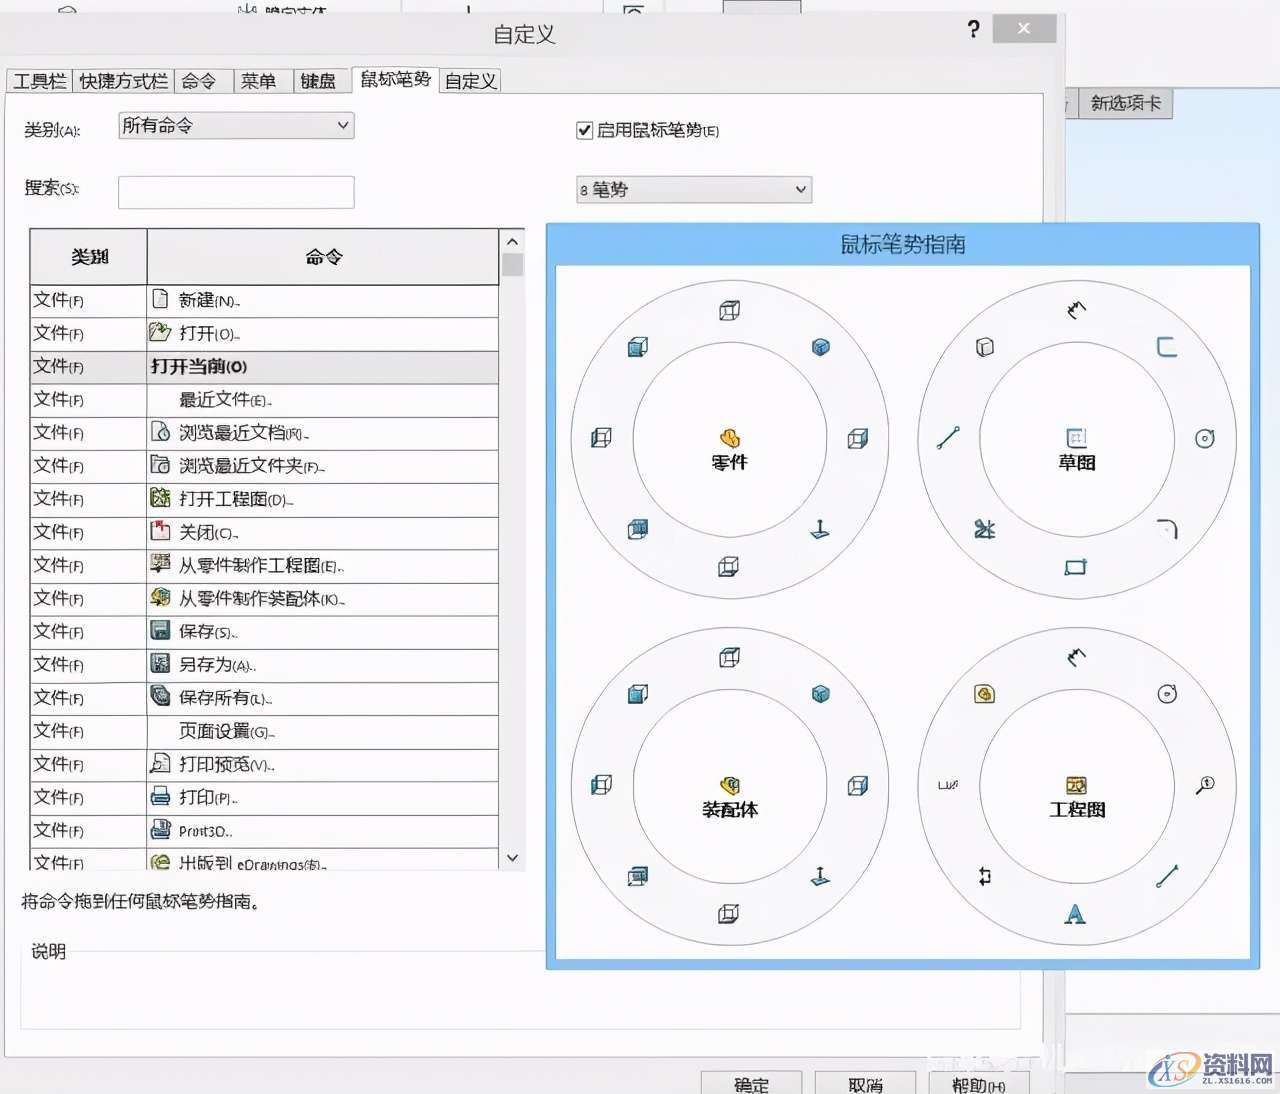Select the 新建 (New) command icon
The width and height of the screenshot is (1280, 1094).
160,300
